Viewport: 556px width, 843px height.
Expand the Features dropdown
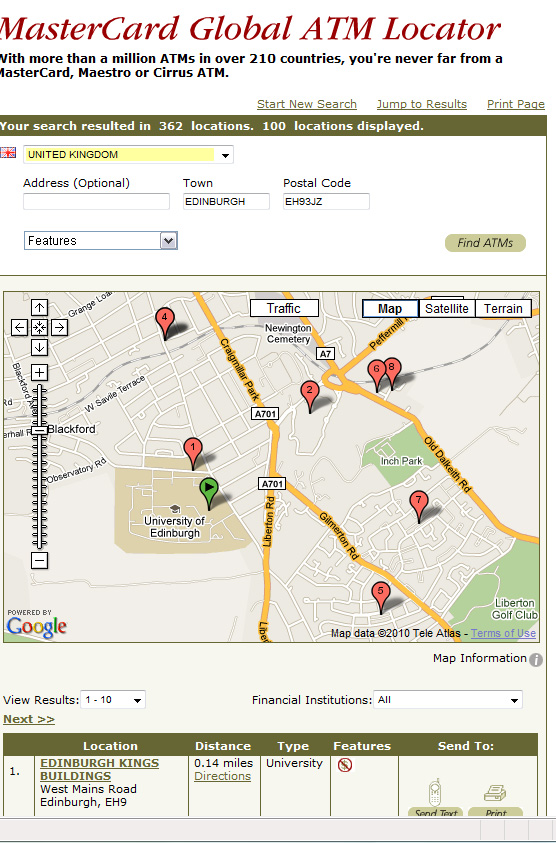coord(101,240)
